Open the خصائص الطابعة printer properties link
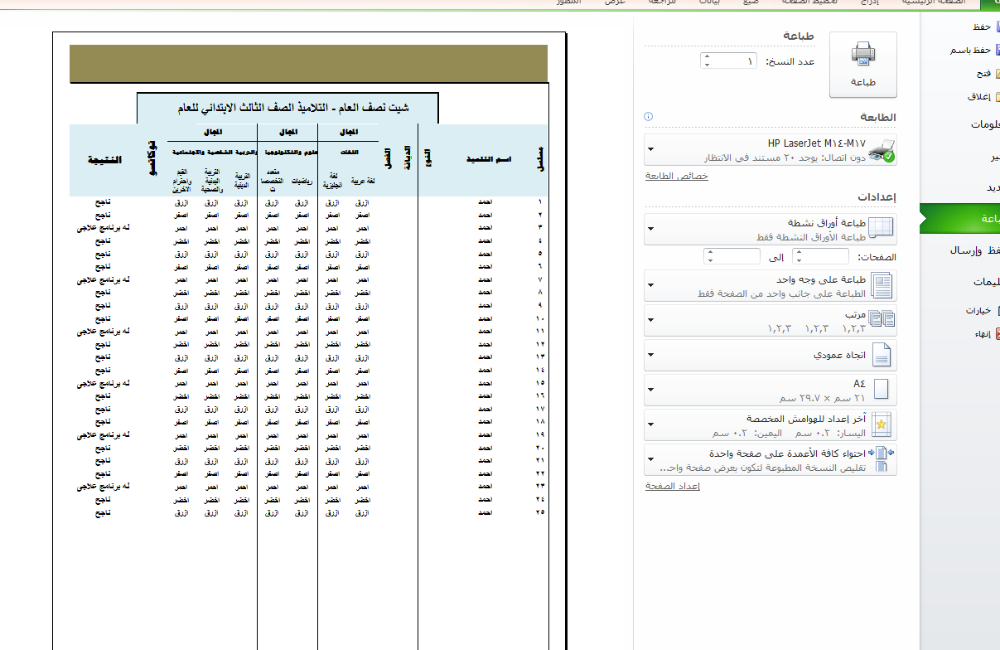This screenshot has width=1000, height=650. (x=677, y=176)
